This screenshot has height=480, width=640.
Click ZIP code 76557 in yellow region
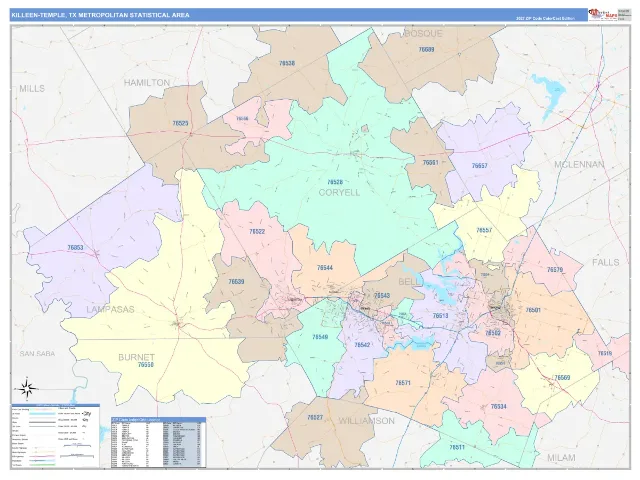pos(484,230)
